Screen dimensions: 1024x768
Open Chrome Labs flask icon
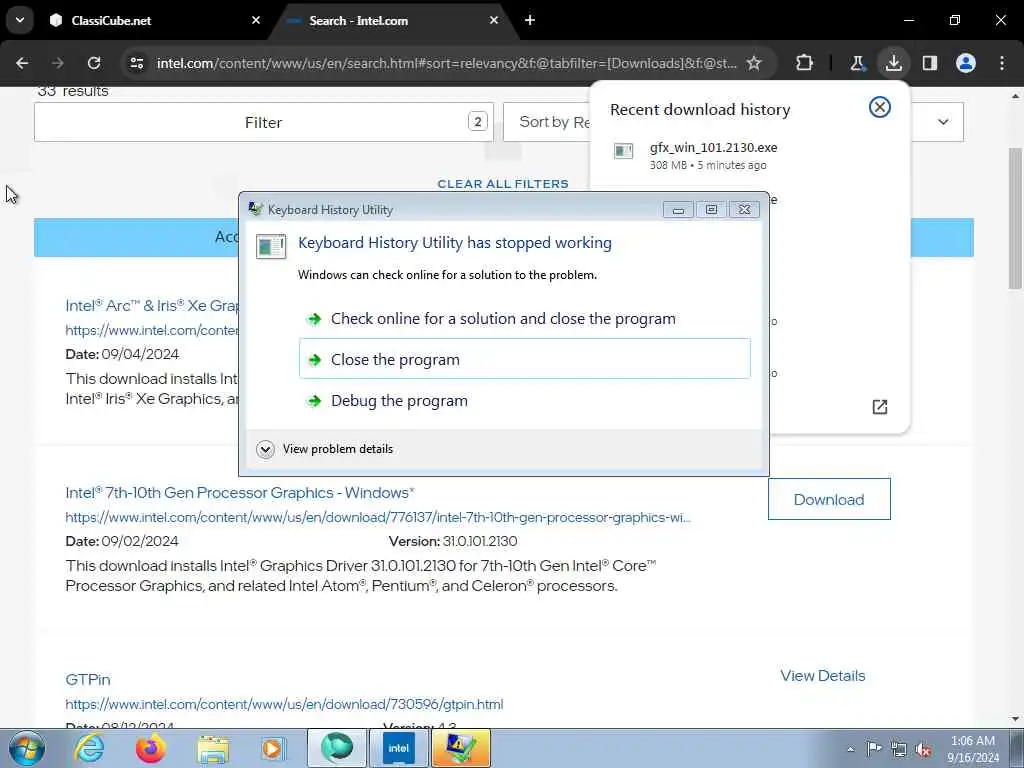click(857, 63)
